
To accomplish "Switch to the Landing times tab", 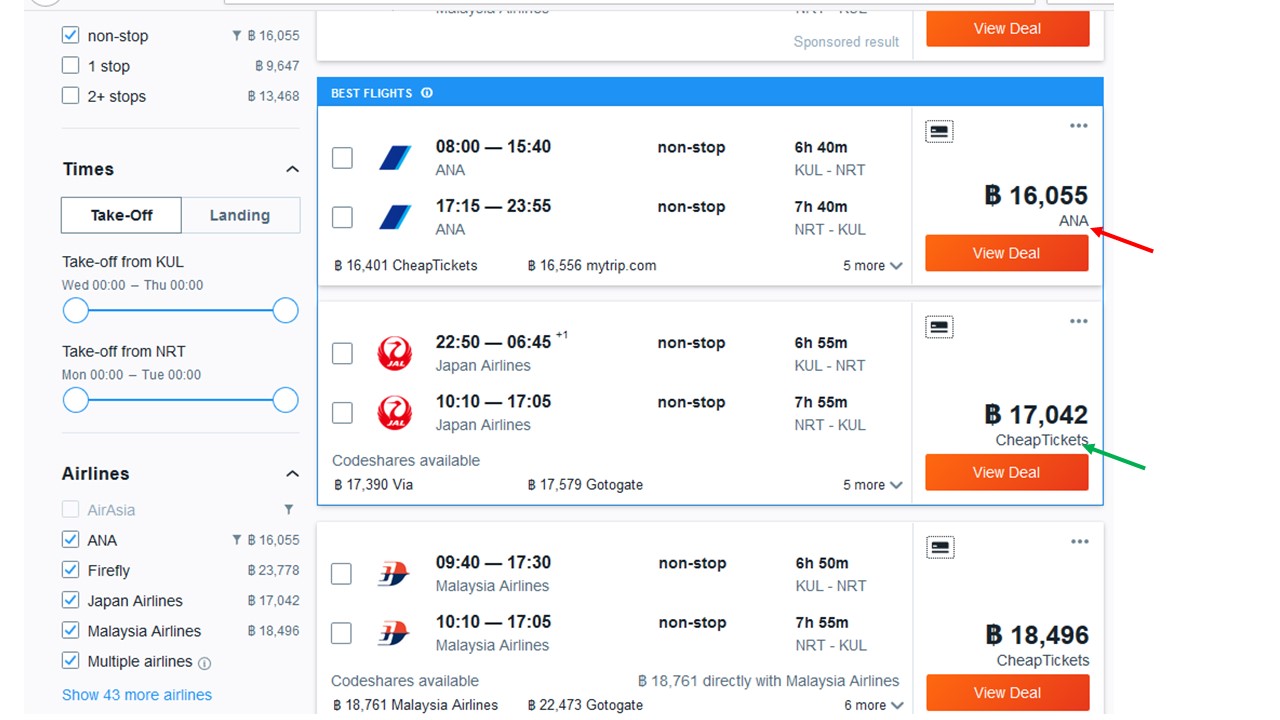I will tap(240, 215).
